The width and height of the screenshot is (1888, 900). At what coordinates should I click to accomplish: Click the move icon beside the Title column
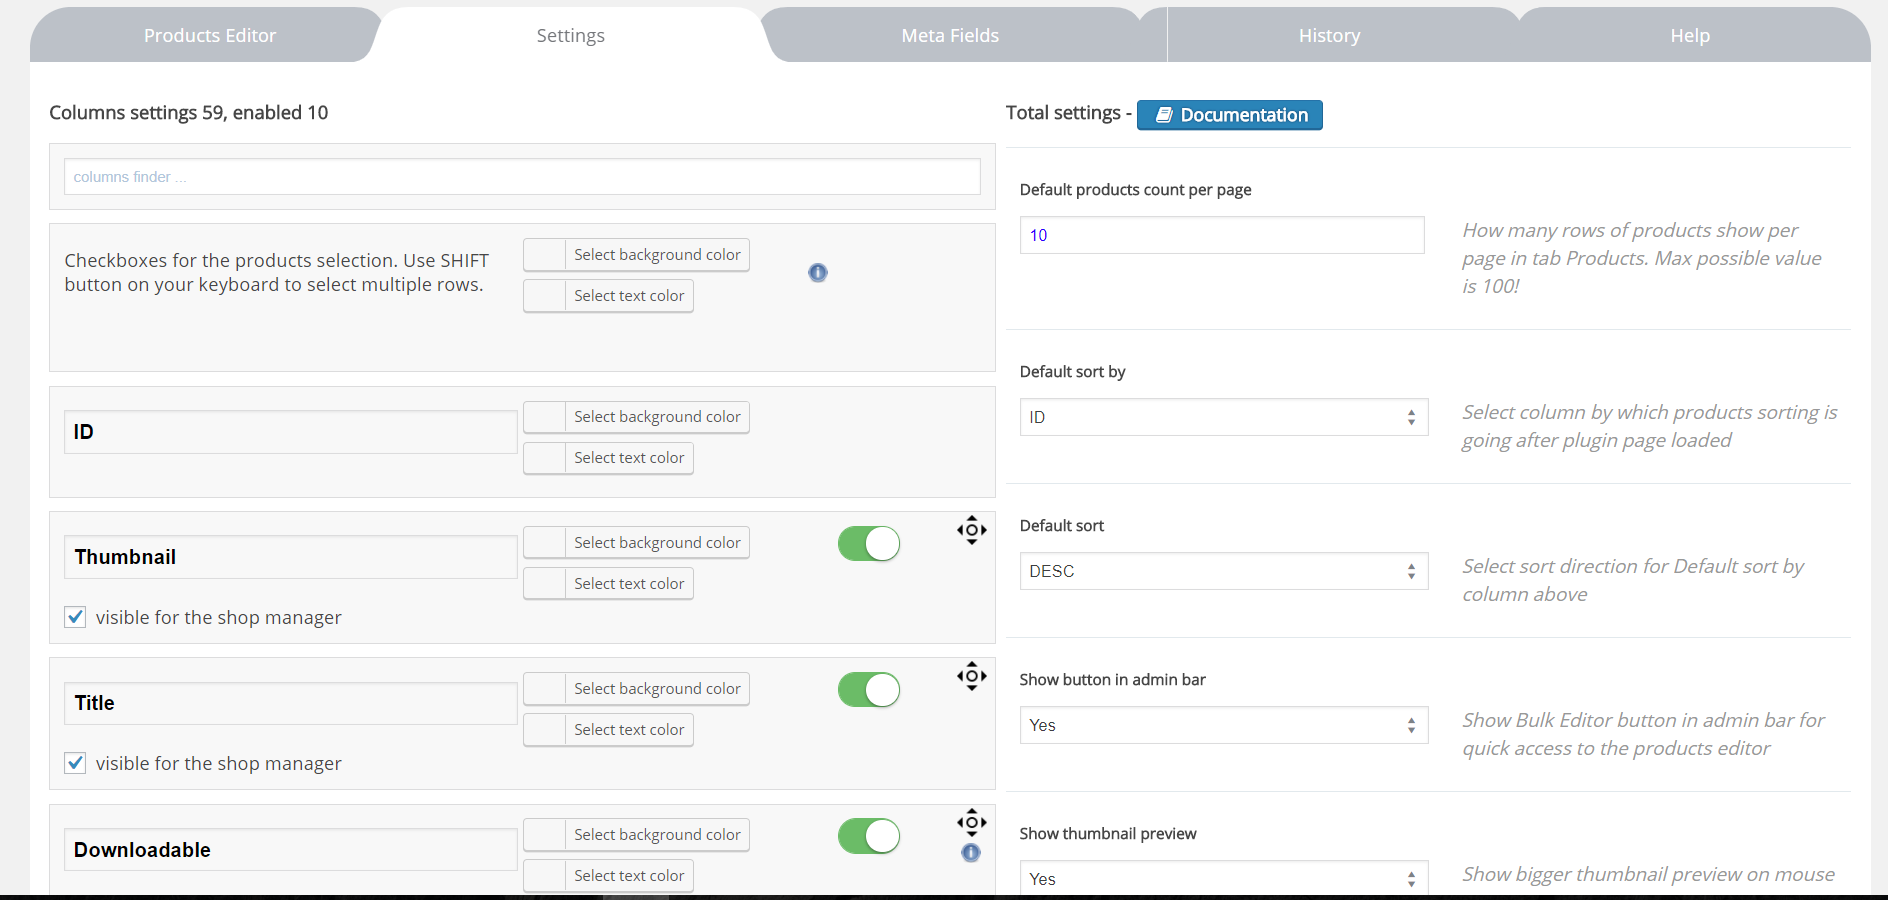tap(971, 676)
